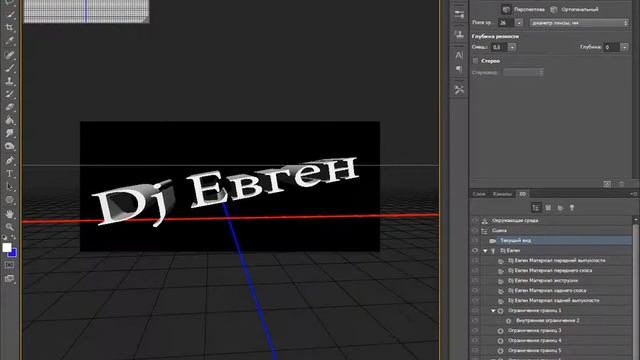640x360 pixels.
Task: Select Перспектива camera view
Action: [524, 9]
